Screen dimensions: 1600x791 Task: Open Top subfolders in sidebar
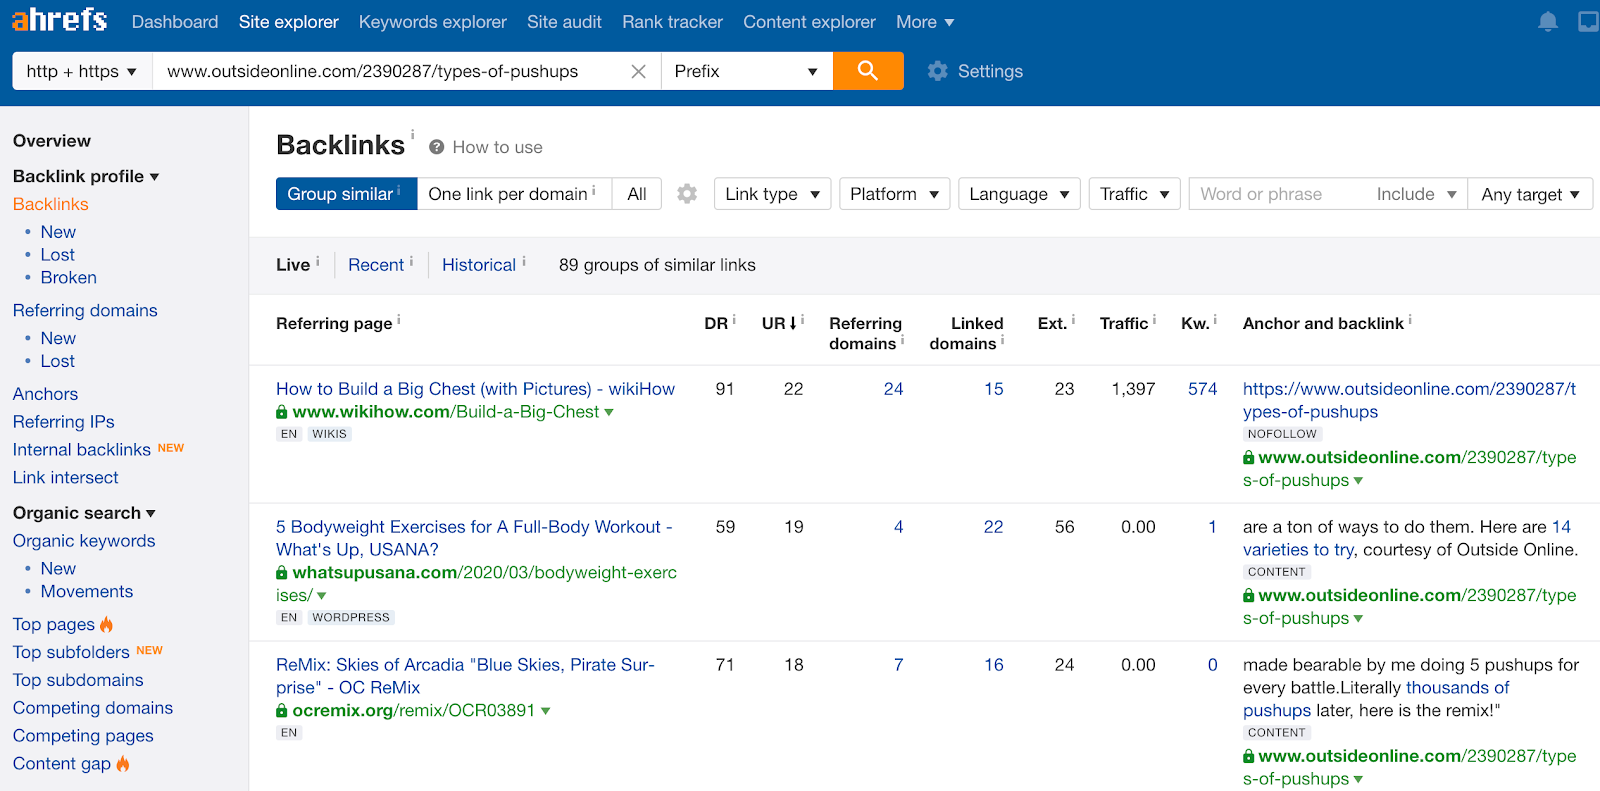click(71, 652)
